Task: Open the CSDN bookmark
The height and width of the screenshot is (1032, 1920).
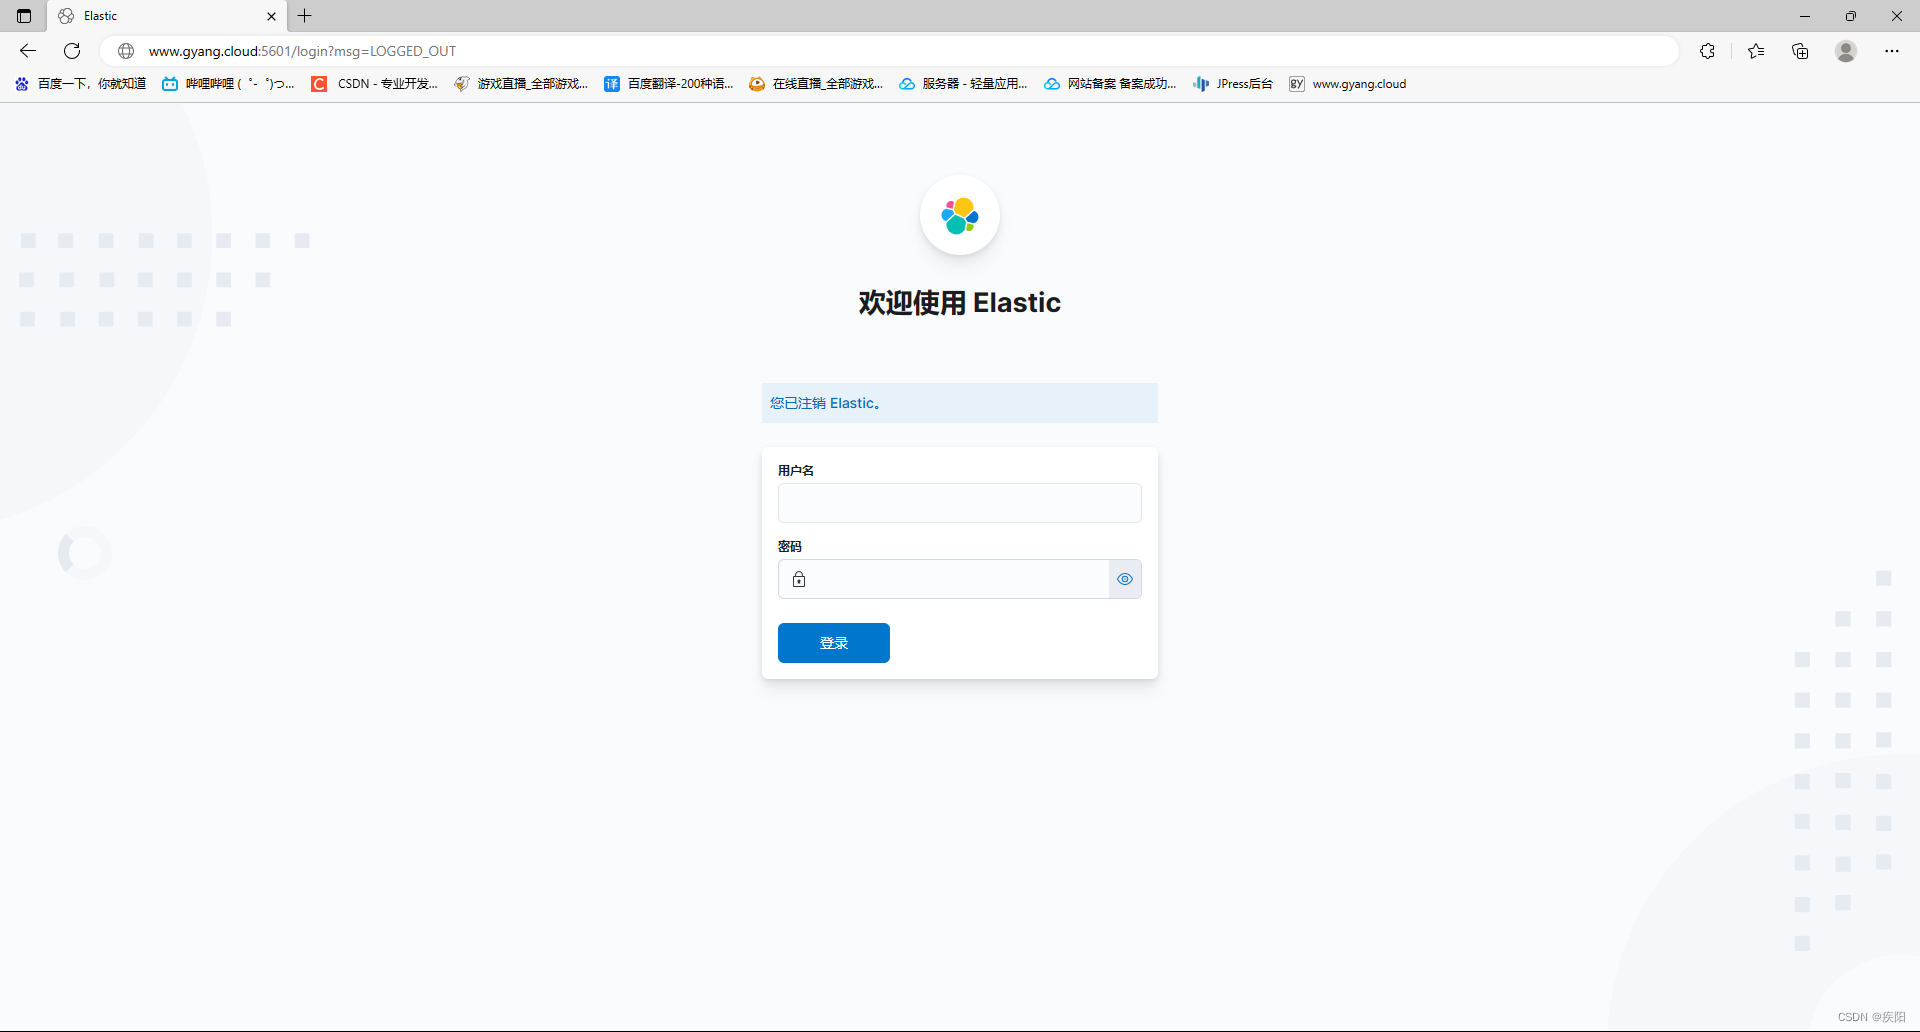Action: click(x=375, y=84)
